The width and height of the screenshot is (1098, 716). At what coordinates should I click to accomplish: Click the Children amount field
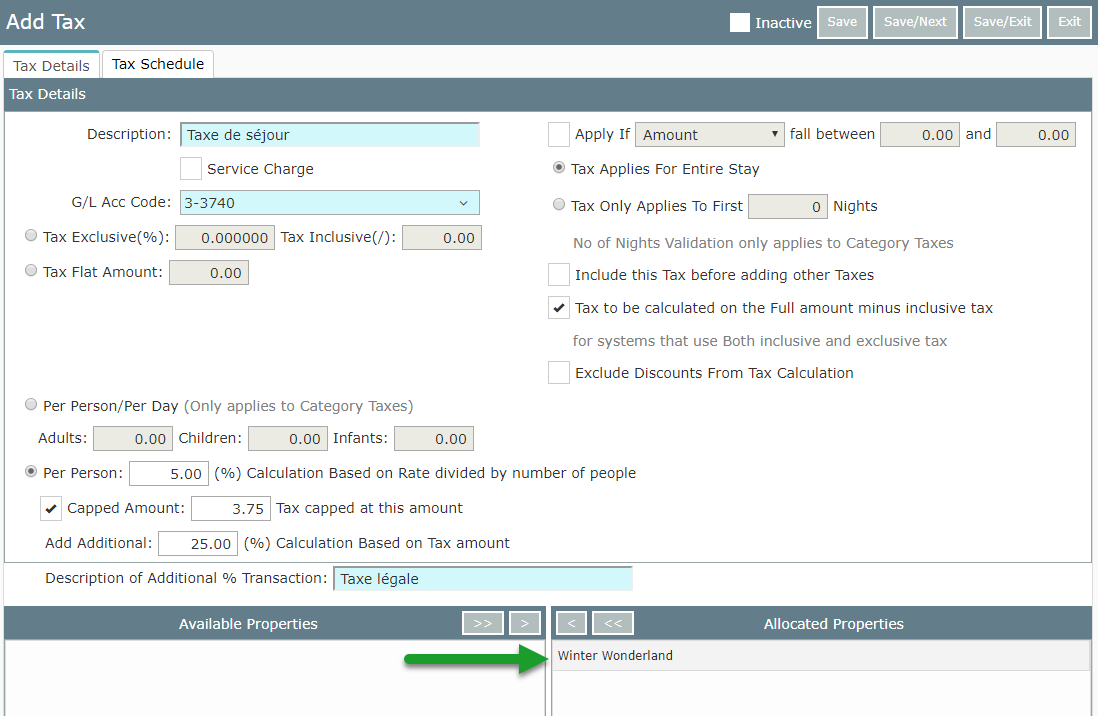tap(288, 439)
